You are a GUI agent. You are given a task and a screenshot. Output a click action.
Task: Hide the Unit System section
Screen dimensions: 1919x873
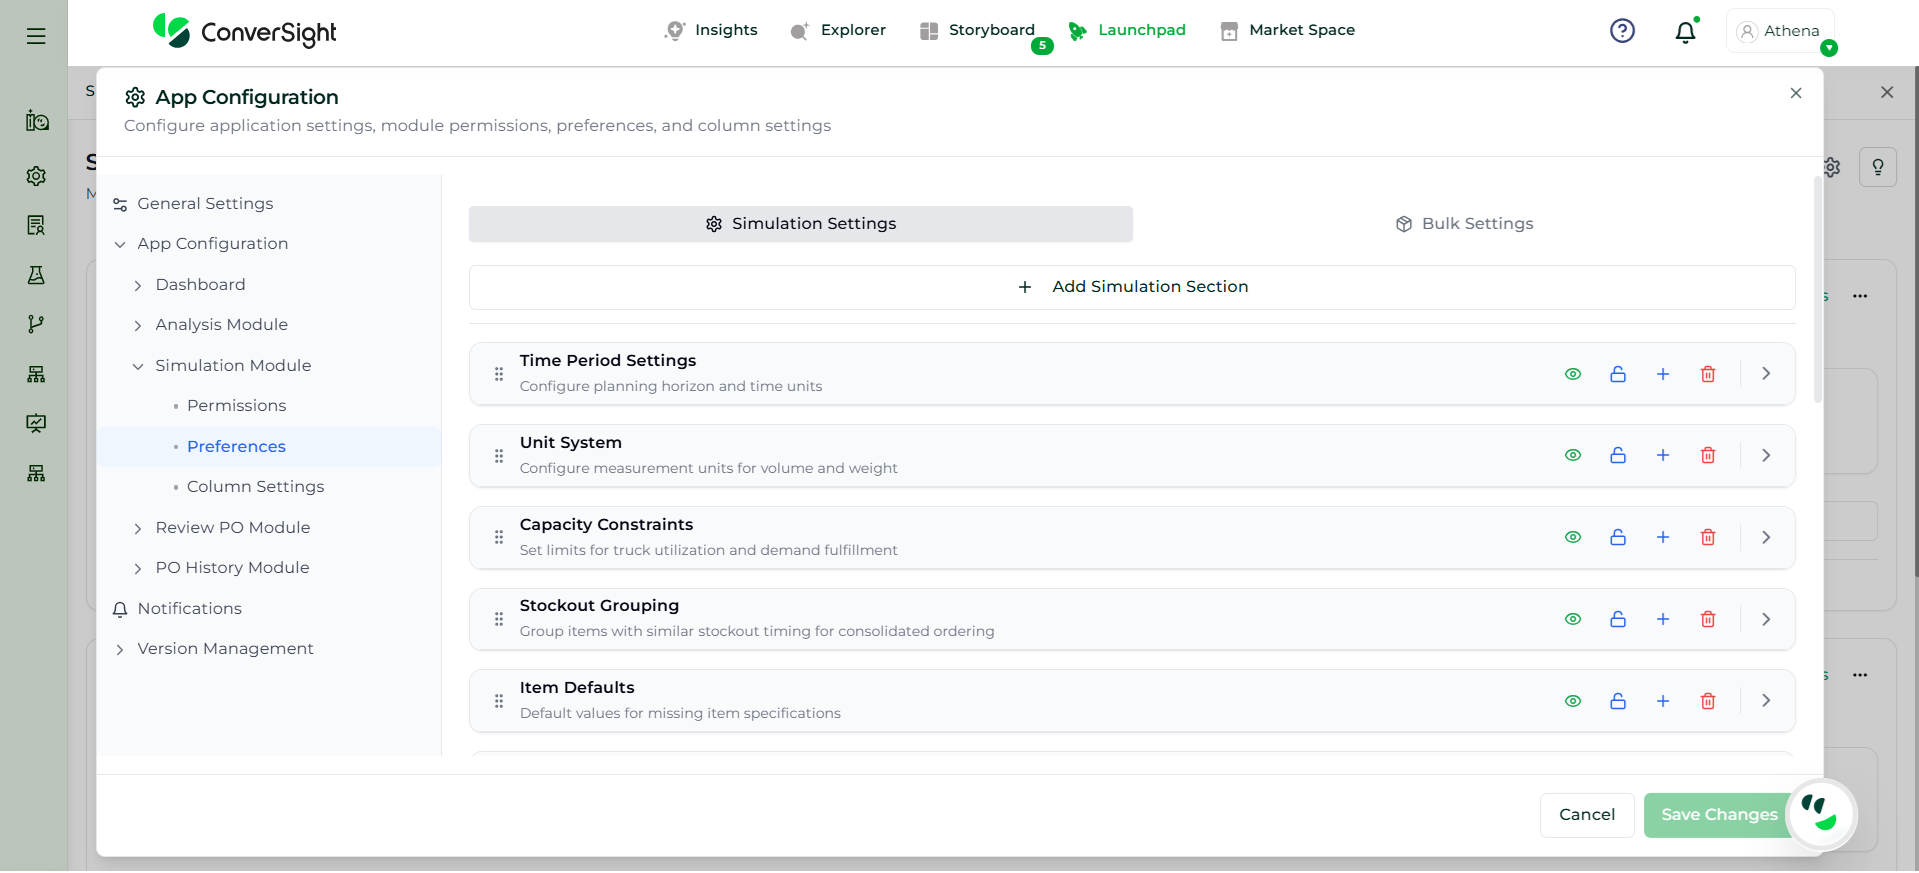pyautogui.click(x=1573, y=456)
